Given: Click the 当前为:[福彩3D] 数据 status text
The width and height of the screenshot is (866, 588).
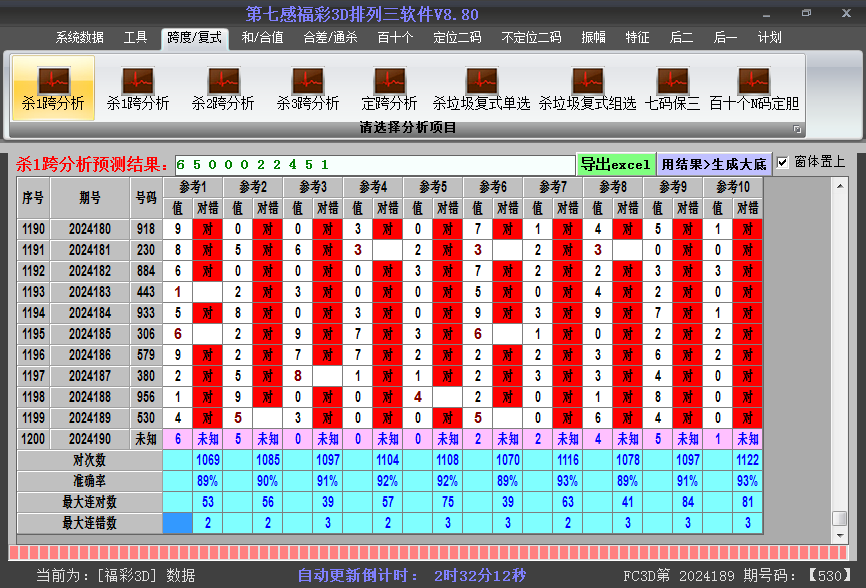Looking at the screenshot, I should 115,576.
